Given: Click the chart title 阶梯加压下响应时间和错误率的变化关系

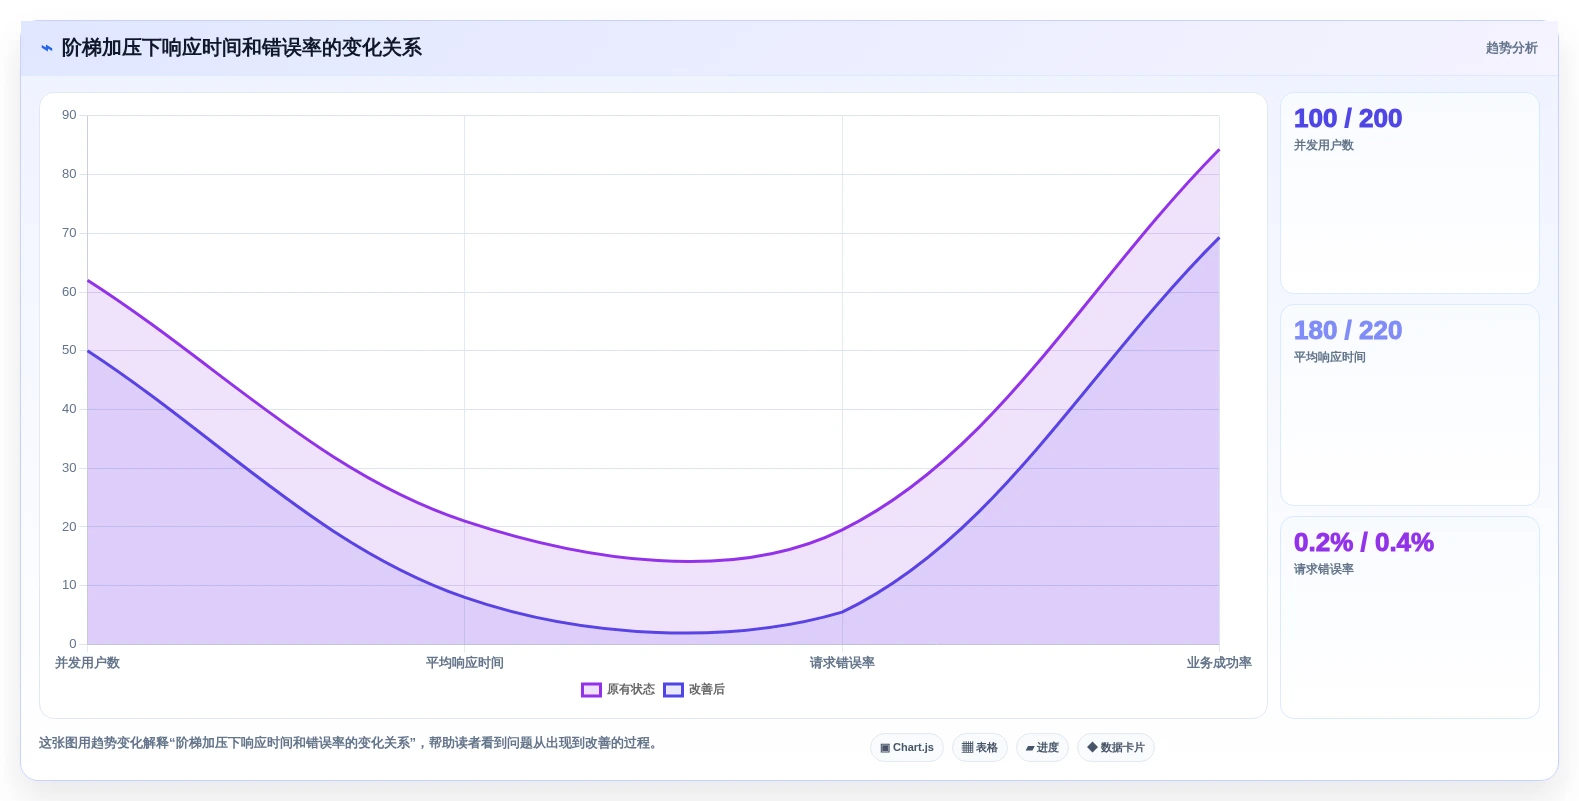Looking at the screenshot, I should (241, 48).
